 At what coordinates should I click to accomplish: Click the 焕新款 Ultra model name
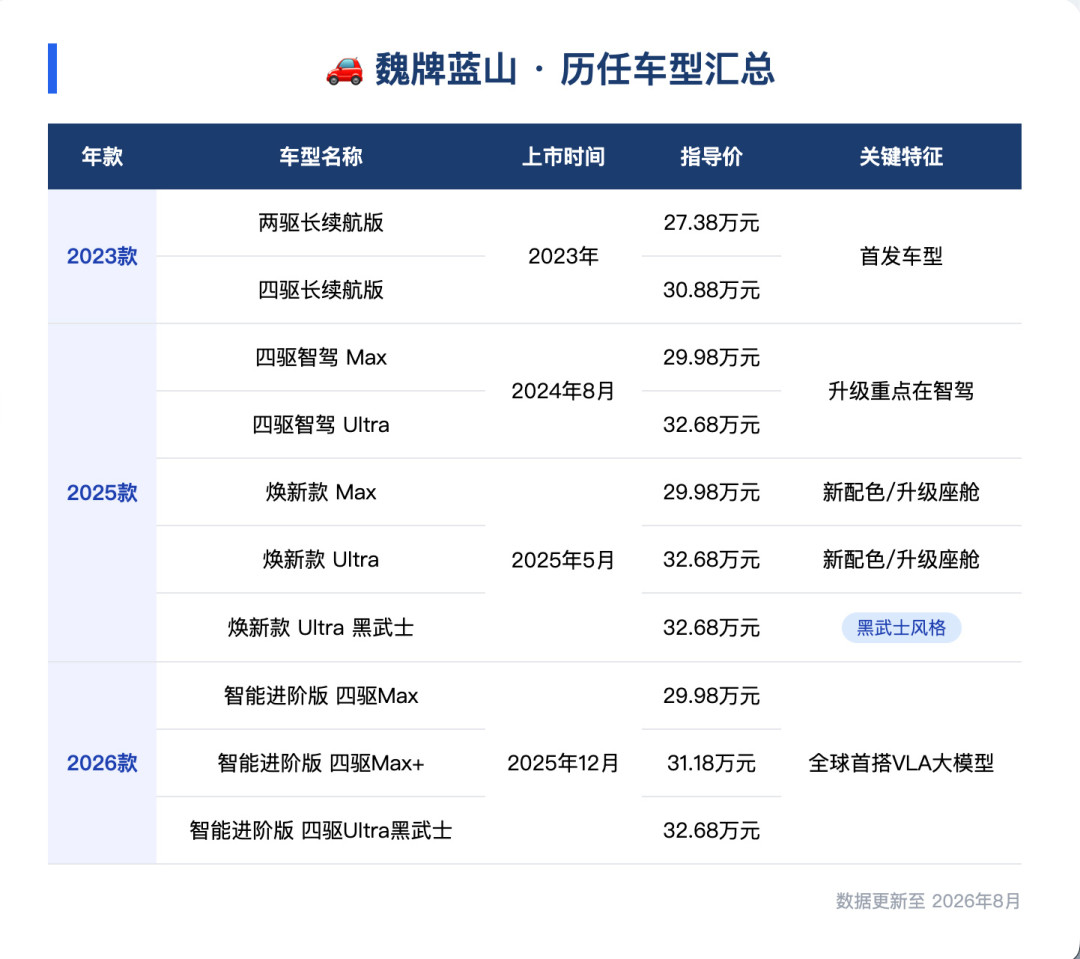coord(321,559)
